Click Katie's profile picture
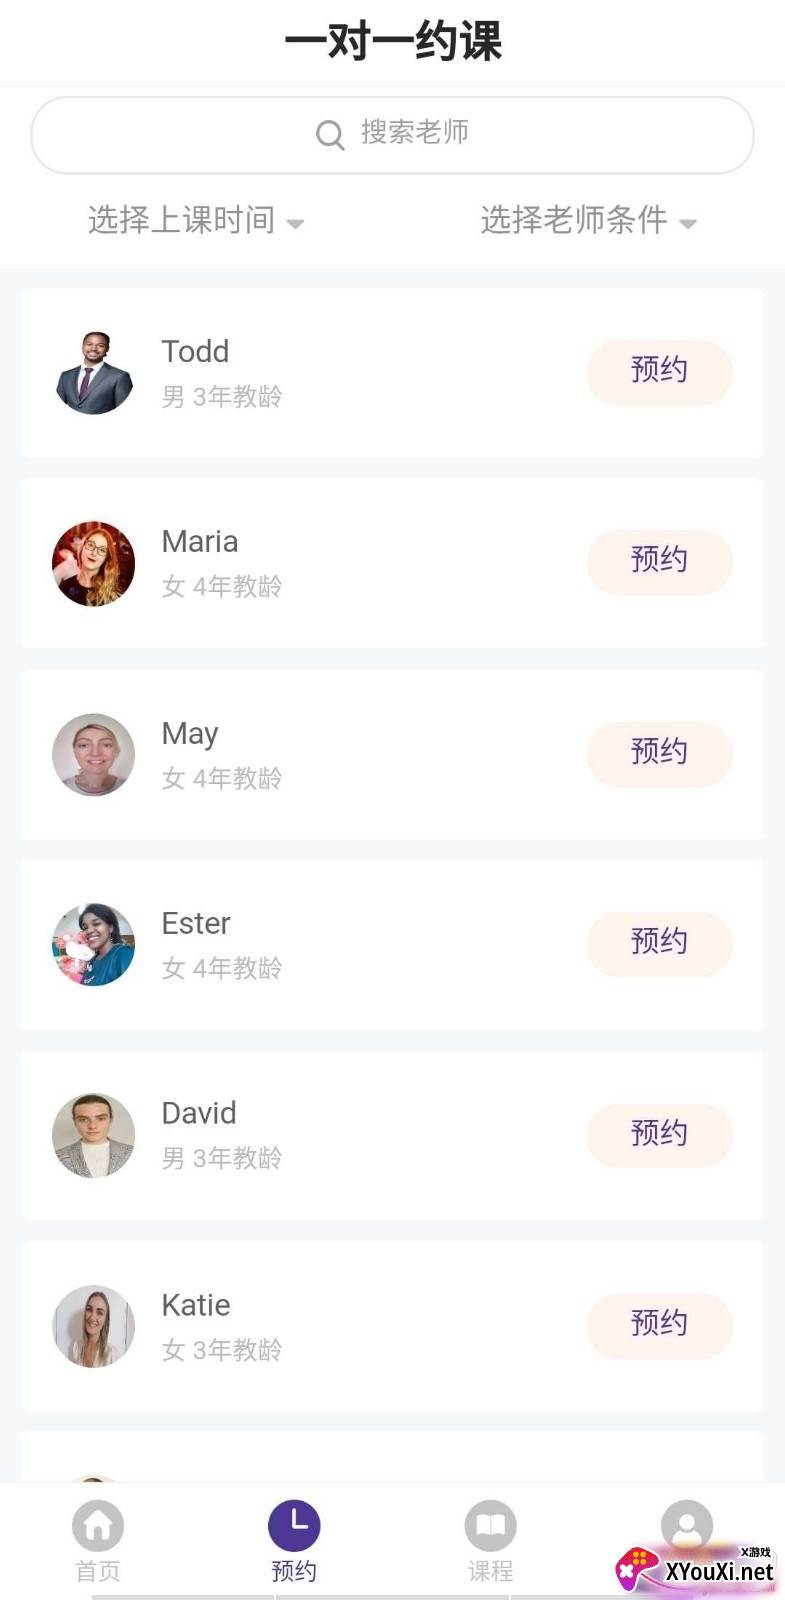This screenshot has width=785, height=1600. 94,1326
